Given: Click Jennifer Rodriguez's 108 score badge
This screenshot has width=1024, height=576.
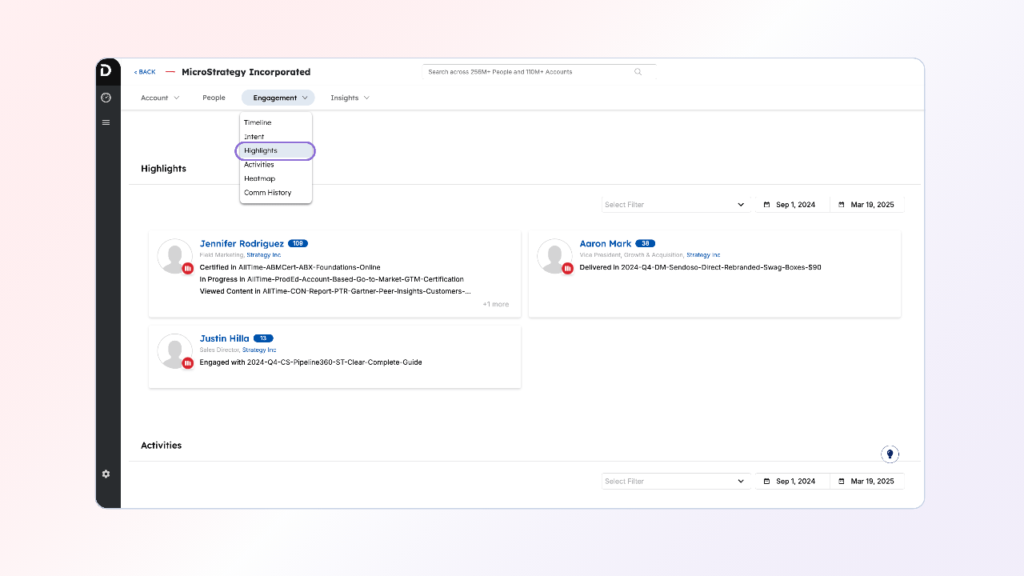Looking at the screenshot, I should [298, 244].
